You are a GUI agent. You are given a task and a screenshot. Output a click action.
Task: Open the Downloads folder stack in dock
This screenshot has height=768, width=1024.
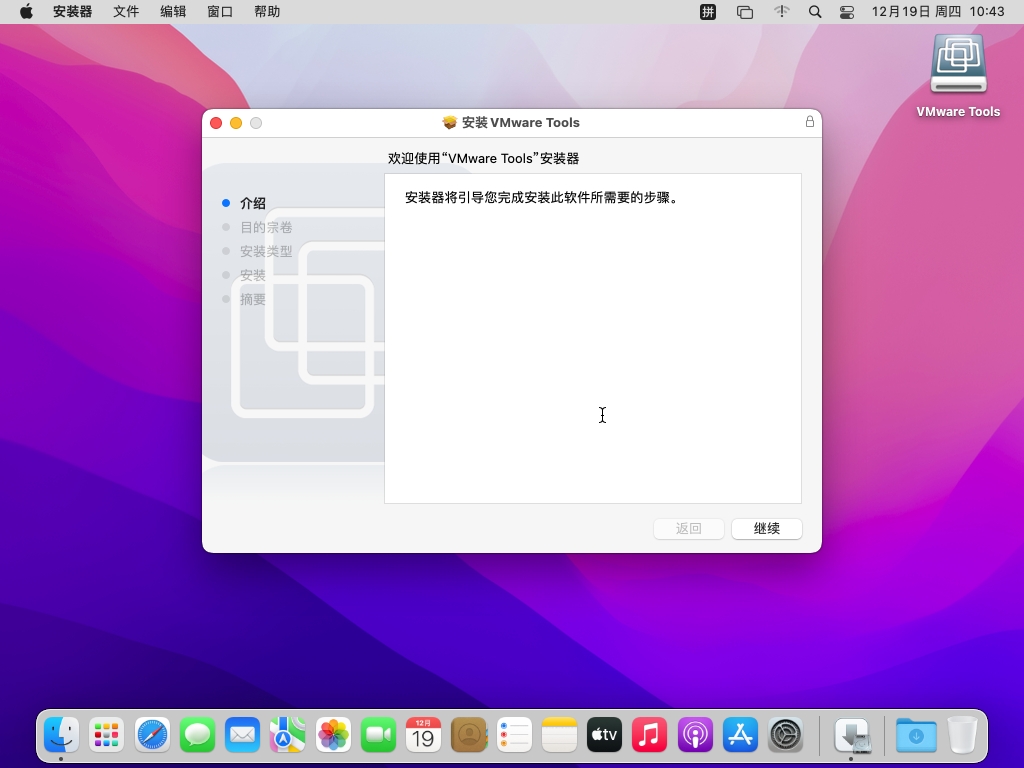click(916, 735)
